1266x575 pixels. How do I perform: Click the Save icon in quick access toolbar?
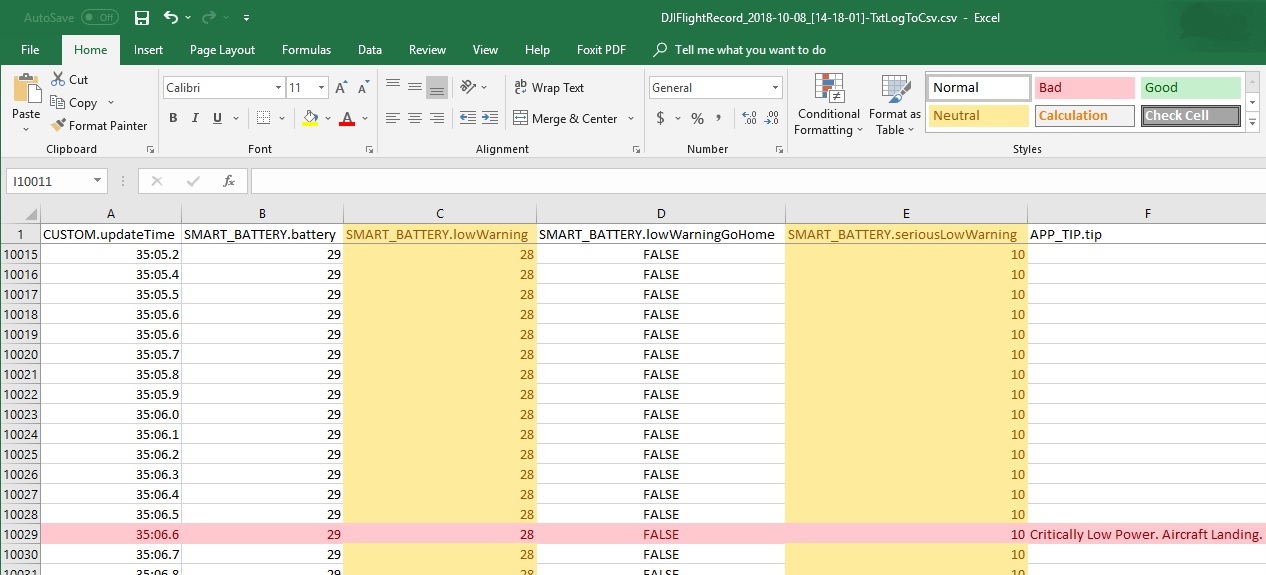click(x=142, y=18)
